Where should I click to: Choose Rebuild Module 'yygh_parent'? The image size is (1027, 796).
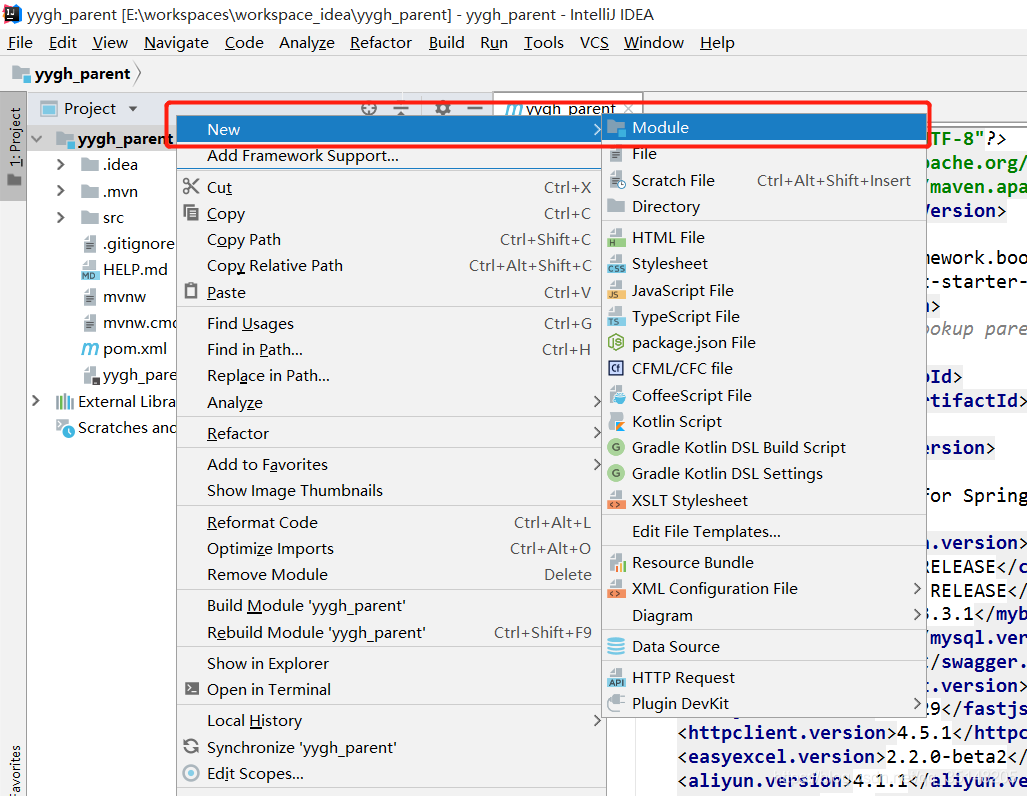pyautogui.click(x=389, y=632)
